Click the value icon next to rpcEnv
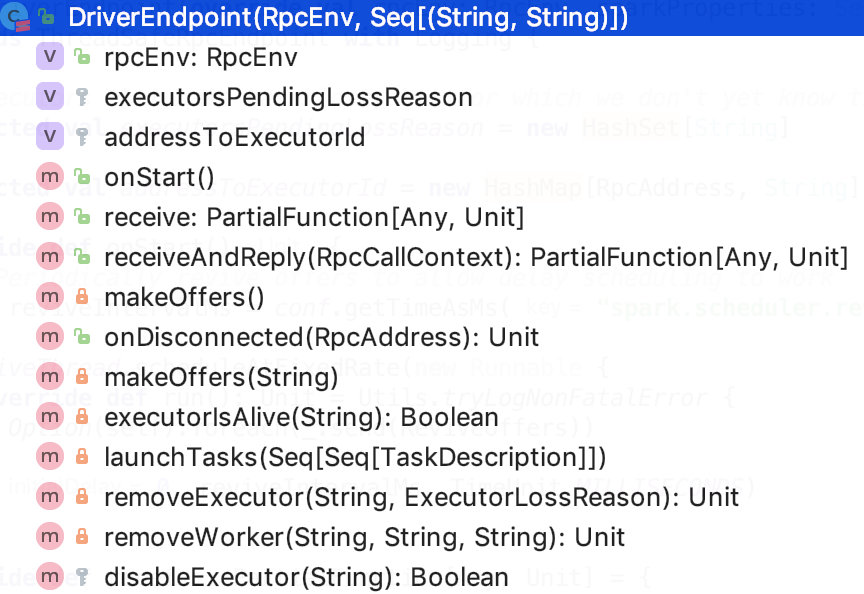The height and width of the screenshot is (594, 864). 50,57
